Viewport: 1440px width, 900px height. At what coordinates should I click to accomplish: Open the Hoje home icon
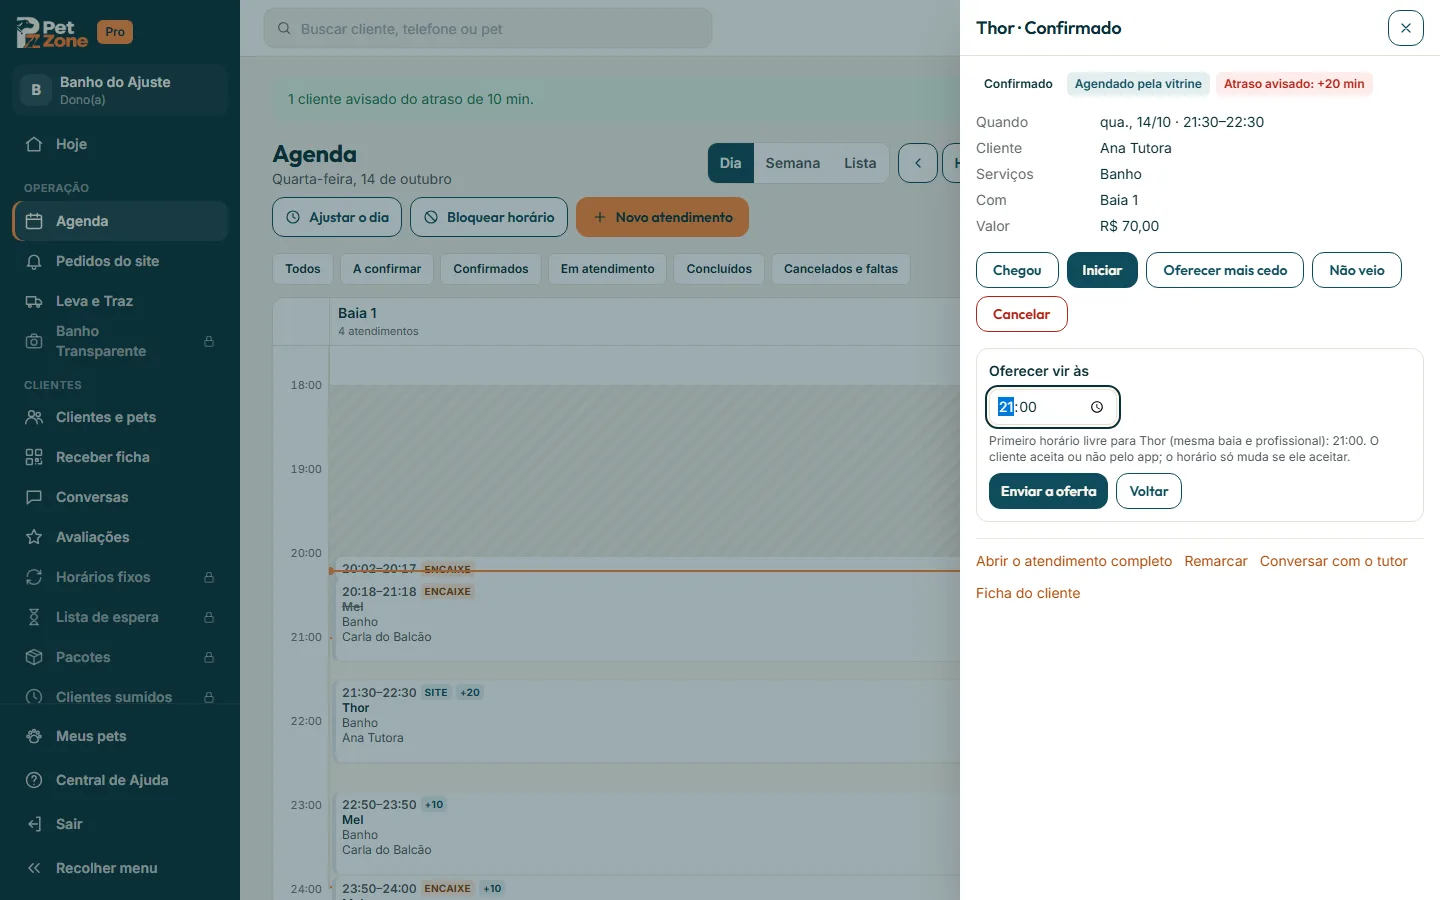pos(34,144)
